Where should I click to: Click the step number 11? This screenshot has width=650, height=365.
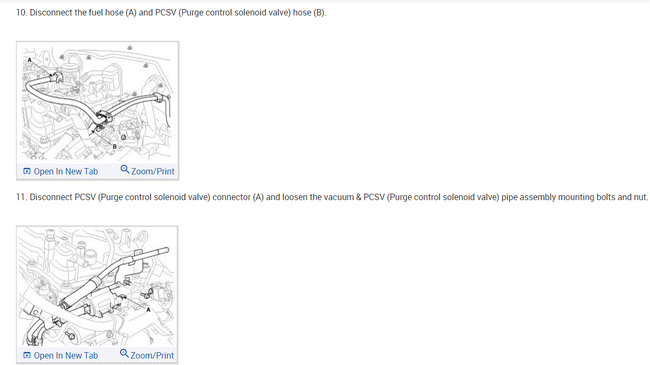21,197
